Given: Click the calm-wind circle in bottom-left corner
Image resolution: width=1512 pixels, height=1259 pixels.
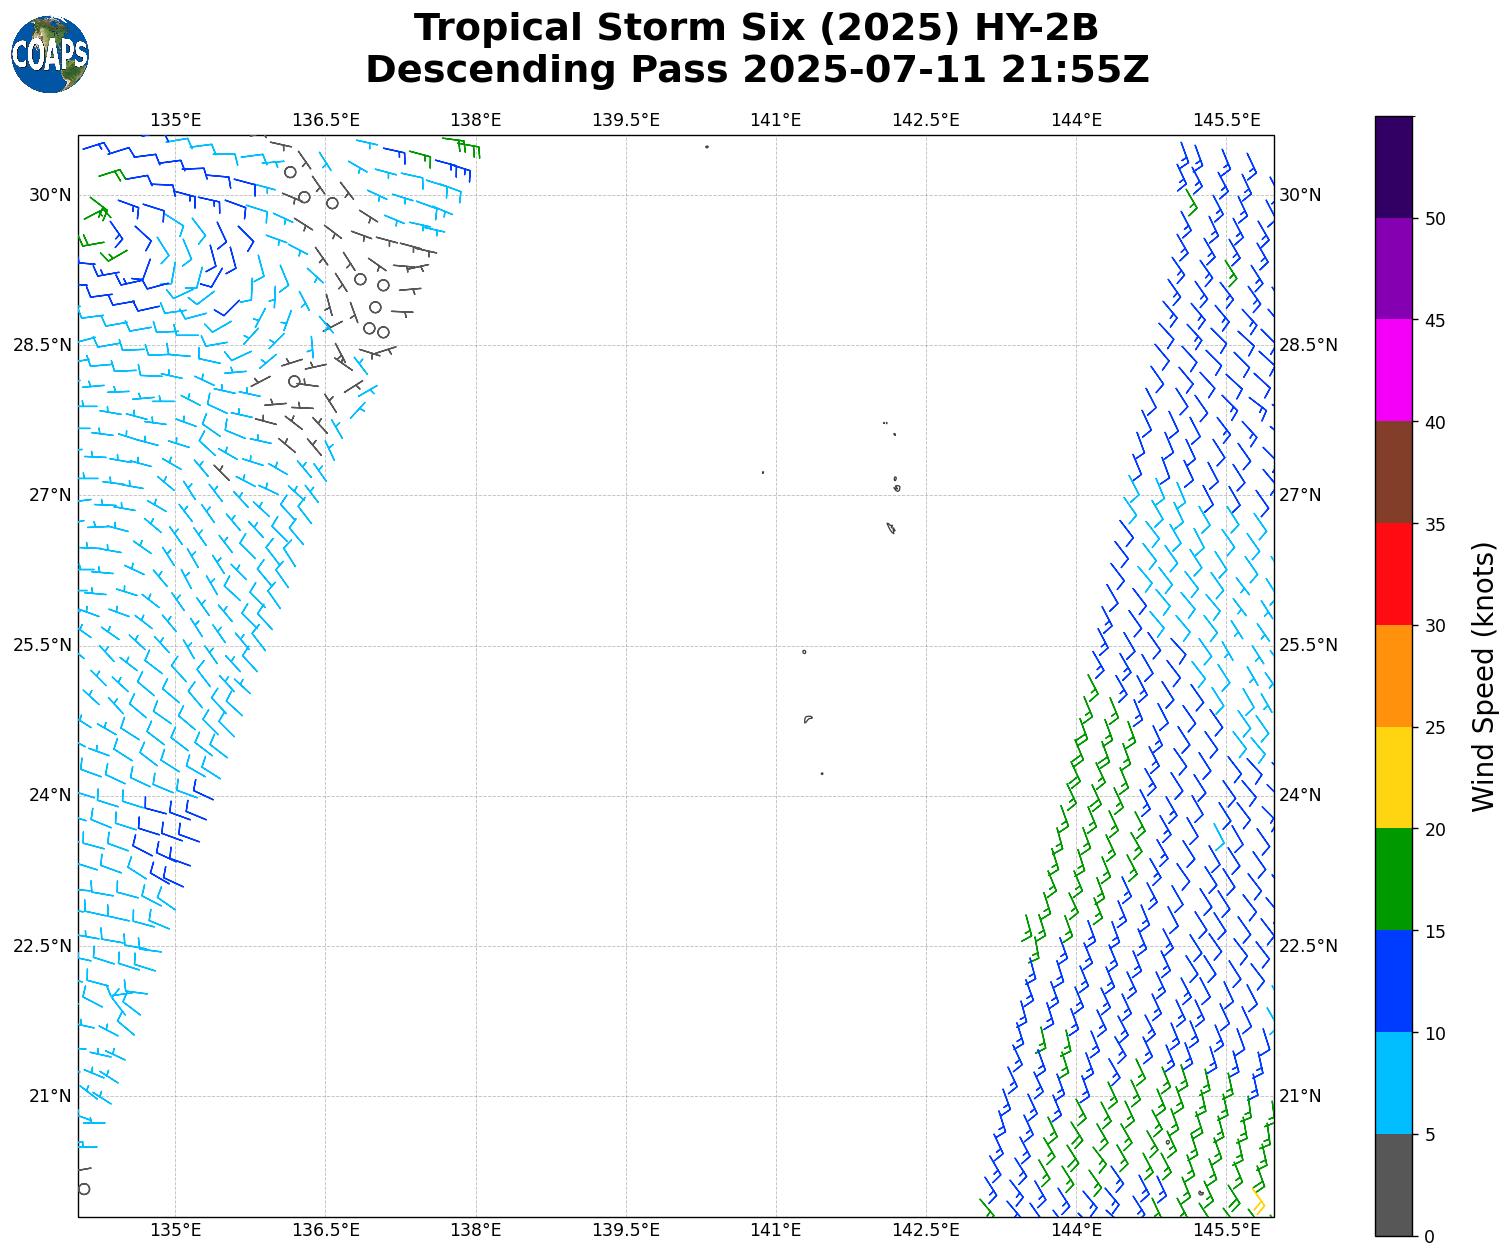Looking at the screenshot, I should click(x=84, y=1189).
